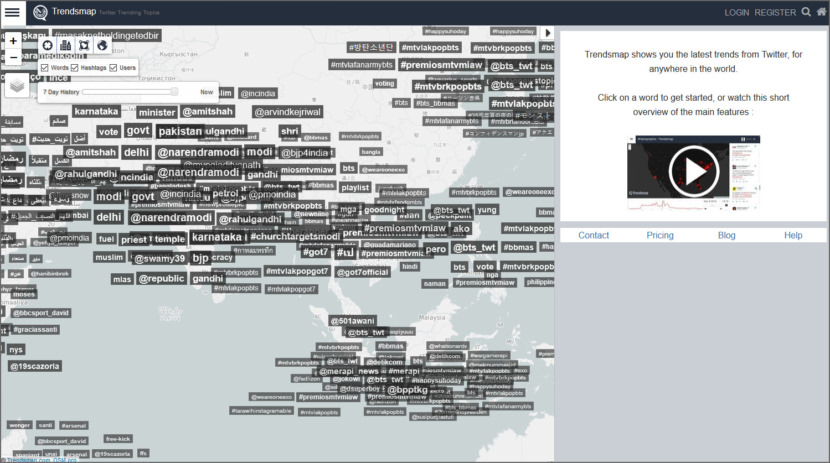Open the Blog link
Viewport: 830px width, 463px height.
[x=726, y=235]
